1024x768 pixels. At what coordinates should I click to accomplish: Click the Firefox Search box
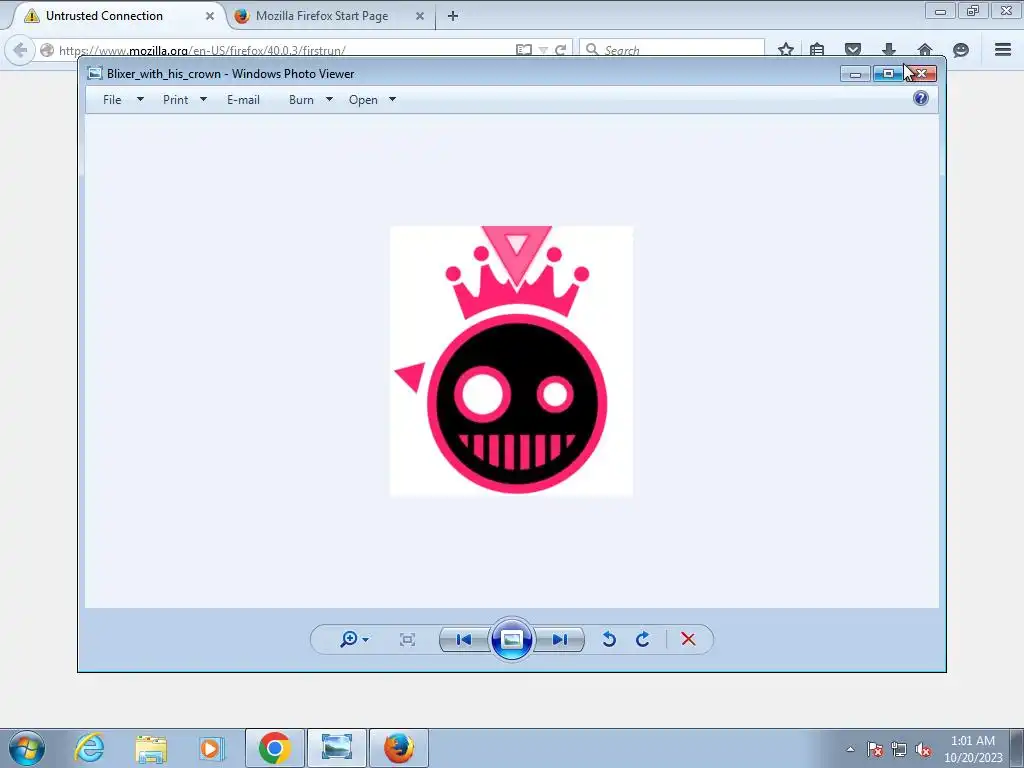(x=673, y=50)
